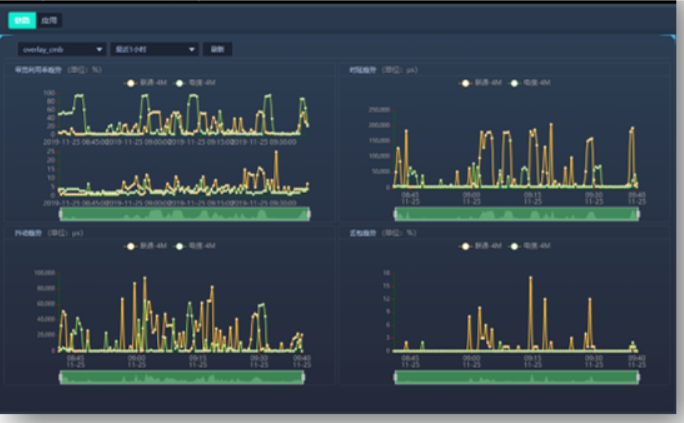Click the latency chart's zoom slider bar
The image size is (684, 423).
click(517, 213)
